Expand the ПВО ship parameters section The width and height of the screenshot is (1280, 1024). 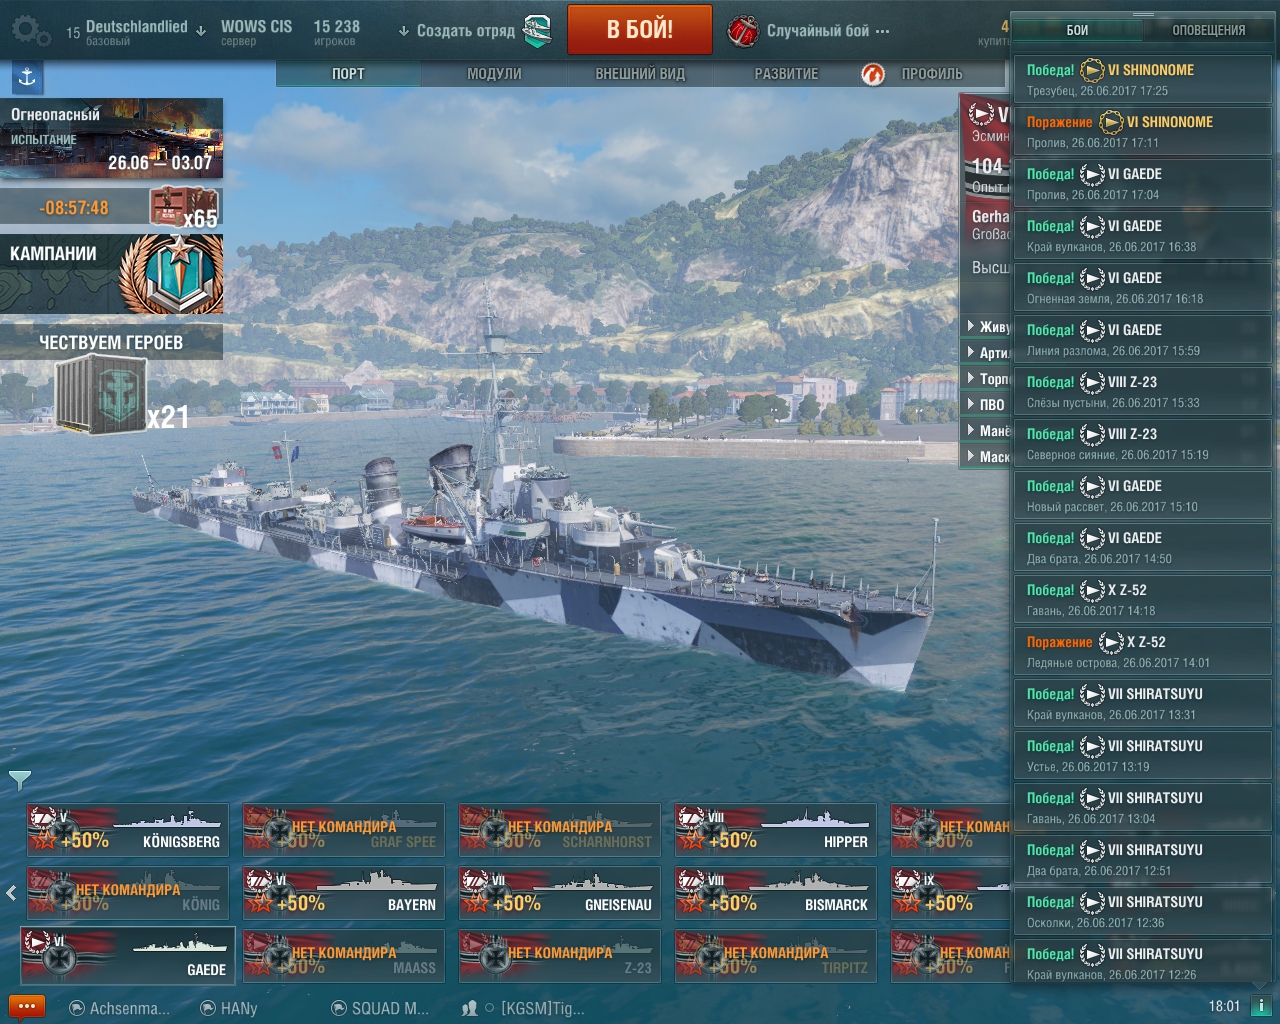coord(990,404)
